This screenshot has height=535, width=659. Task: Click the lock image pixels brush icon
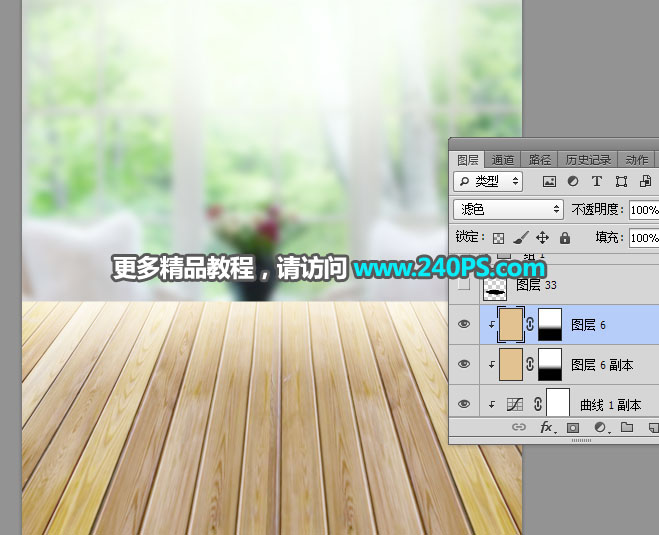(520, 238)
